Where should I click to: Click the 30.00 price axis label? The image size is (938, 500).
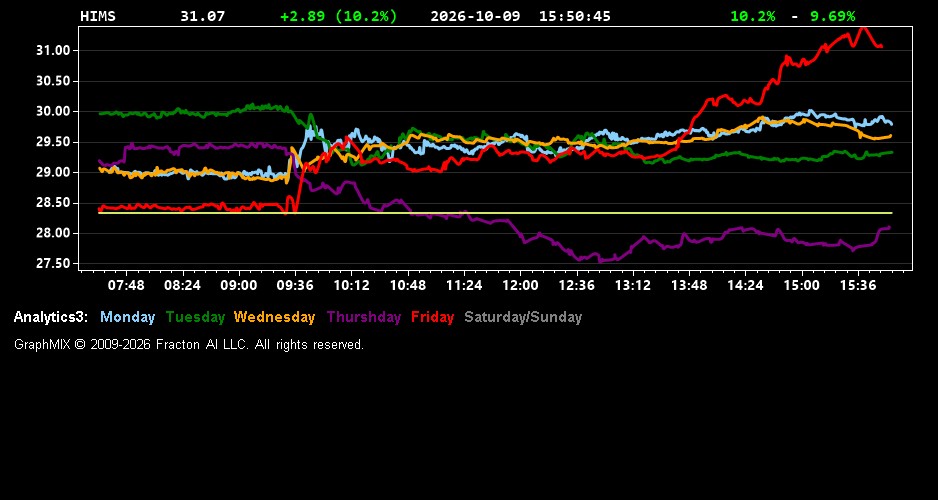coord(53,111)
